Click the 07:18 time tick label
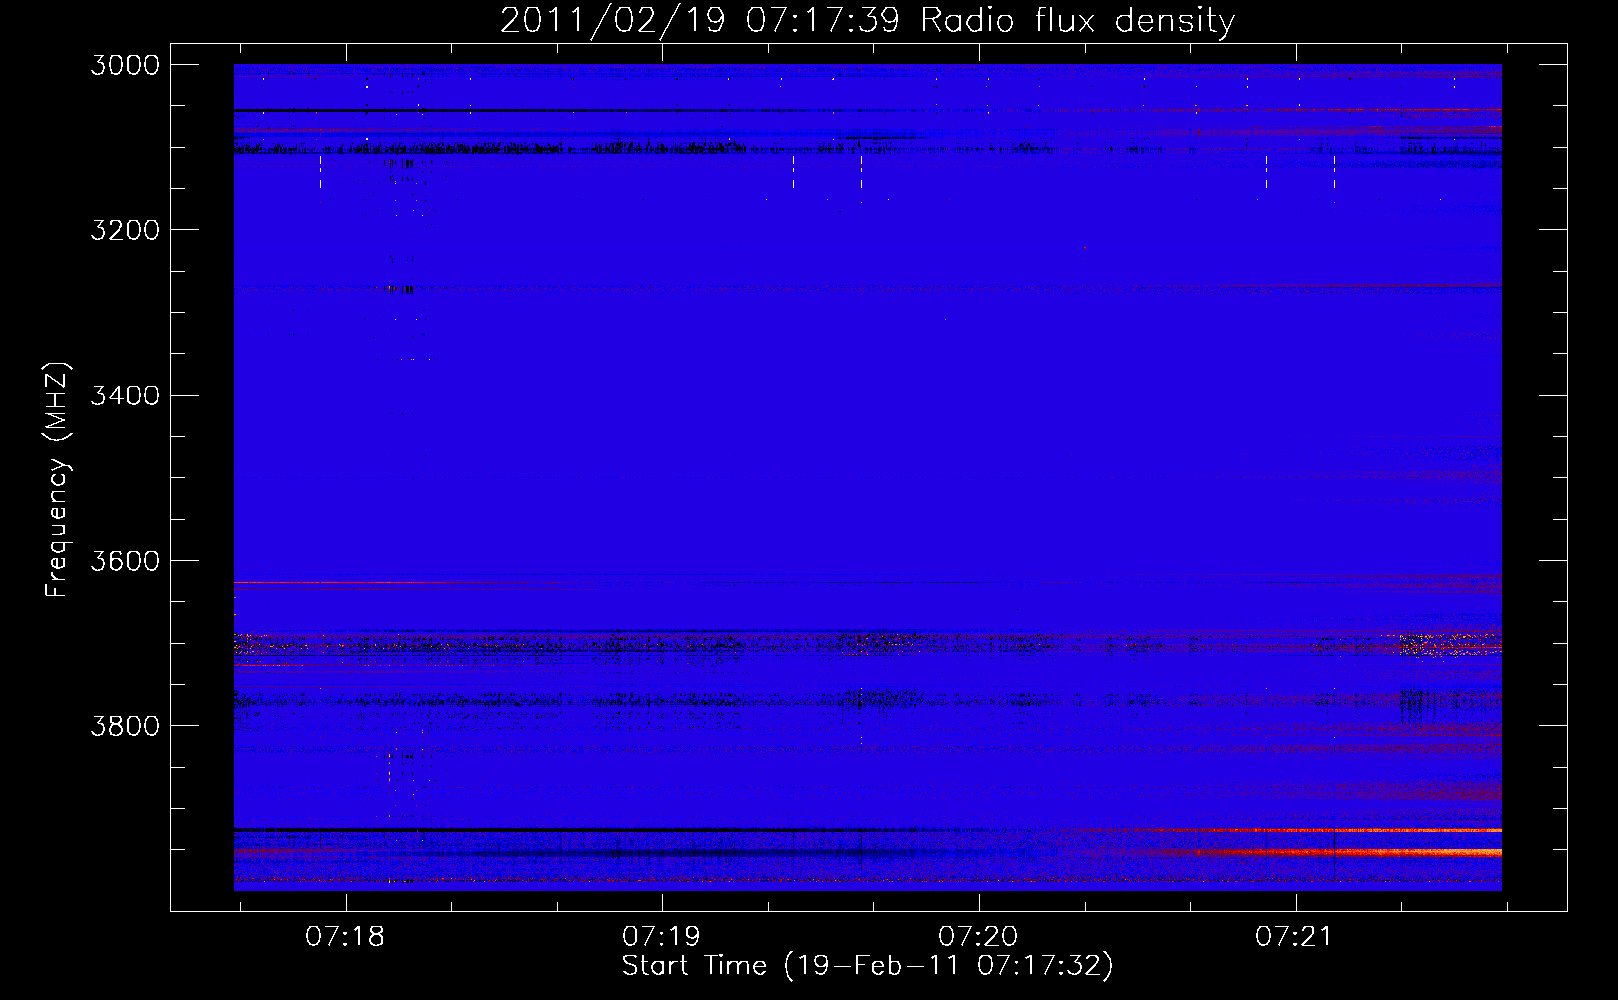Screen dimensions: 1618x1000 click(x=345, y=937)
